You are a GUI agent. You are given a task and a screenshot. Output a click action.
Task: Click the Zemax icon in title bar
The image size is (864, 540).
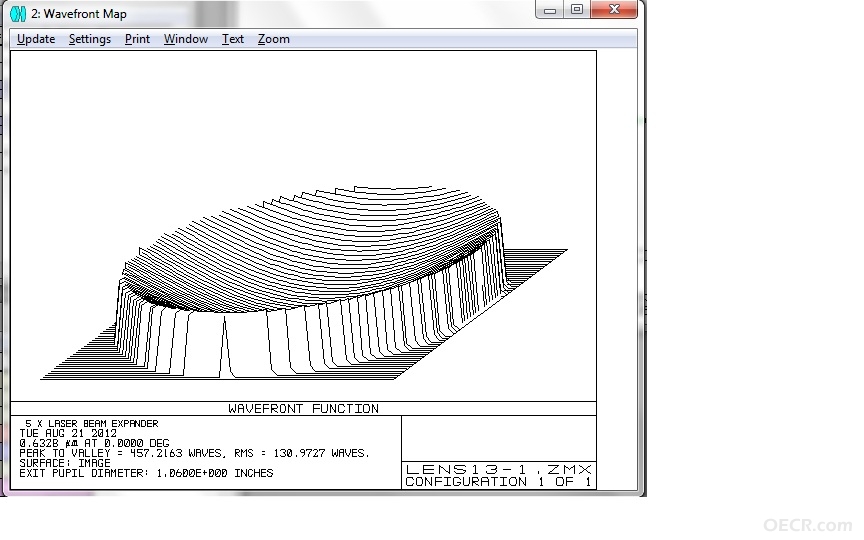18,14
